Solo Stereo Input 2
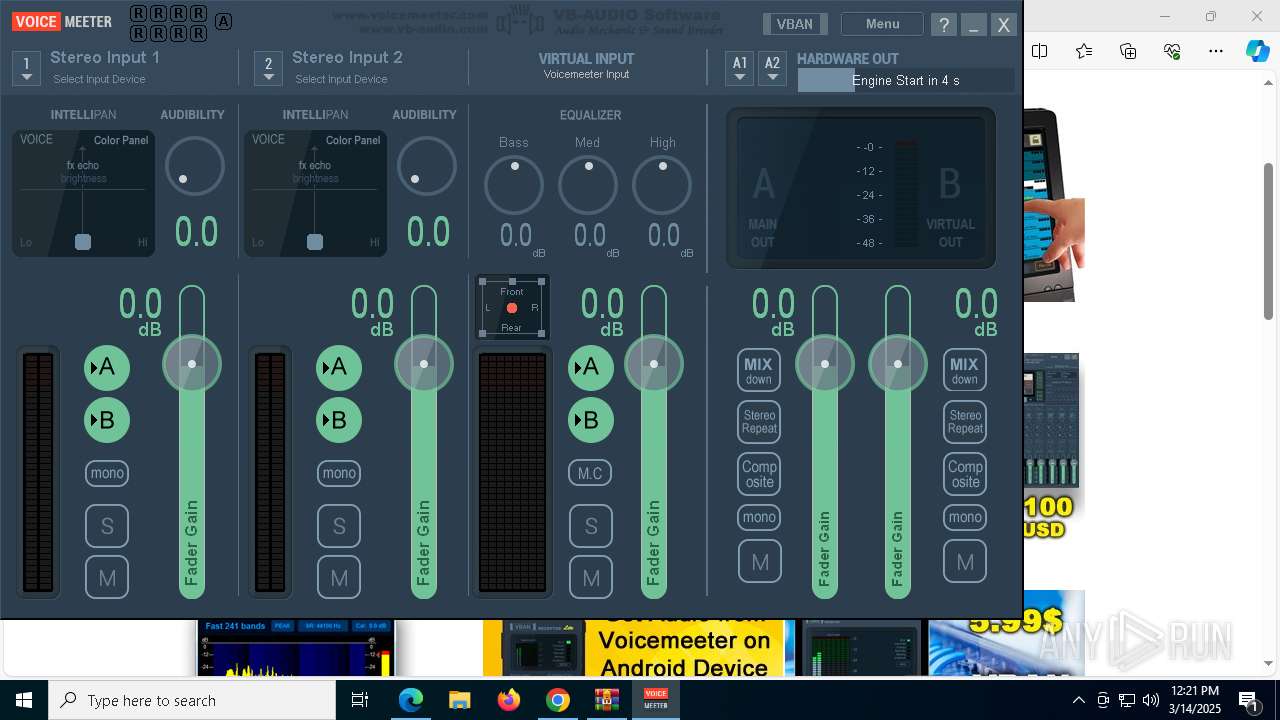The image size is (1280, 720). click(339, 526)
